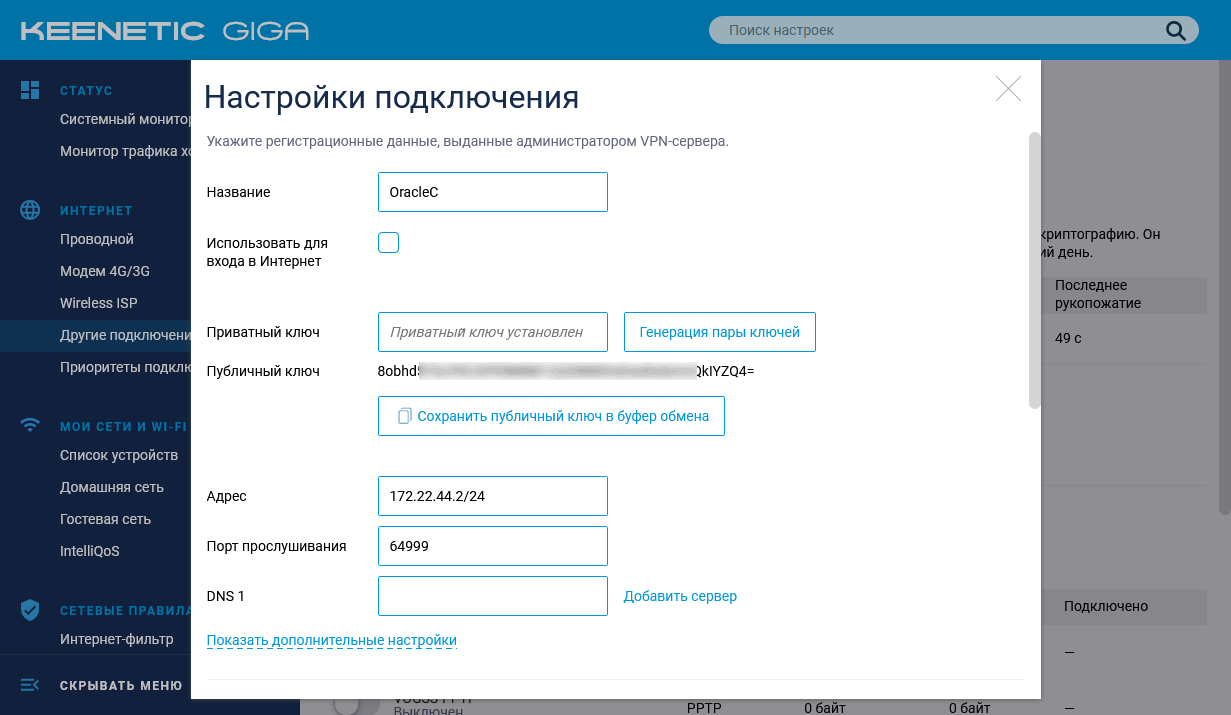
Task: Click the hide-menu icon near Скрывать меню
Action: click(x=29, y=685)
